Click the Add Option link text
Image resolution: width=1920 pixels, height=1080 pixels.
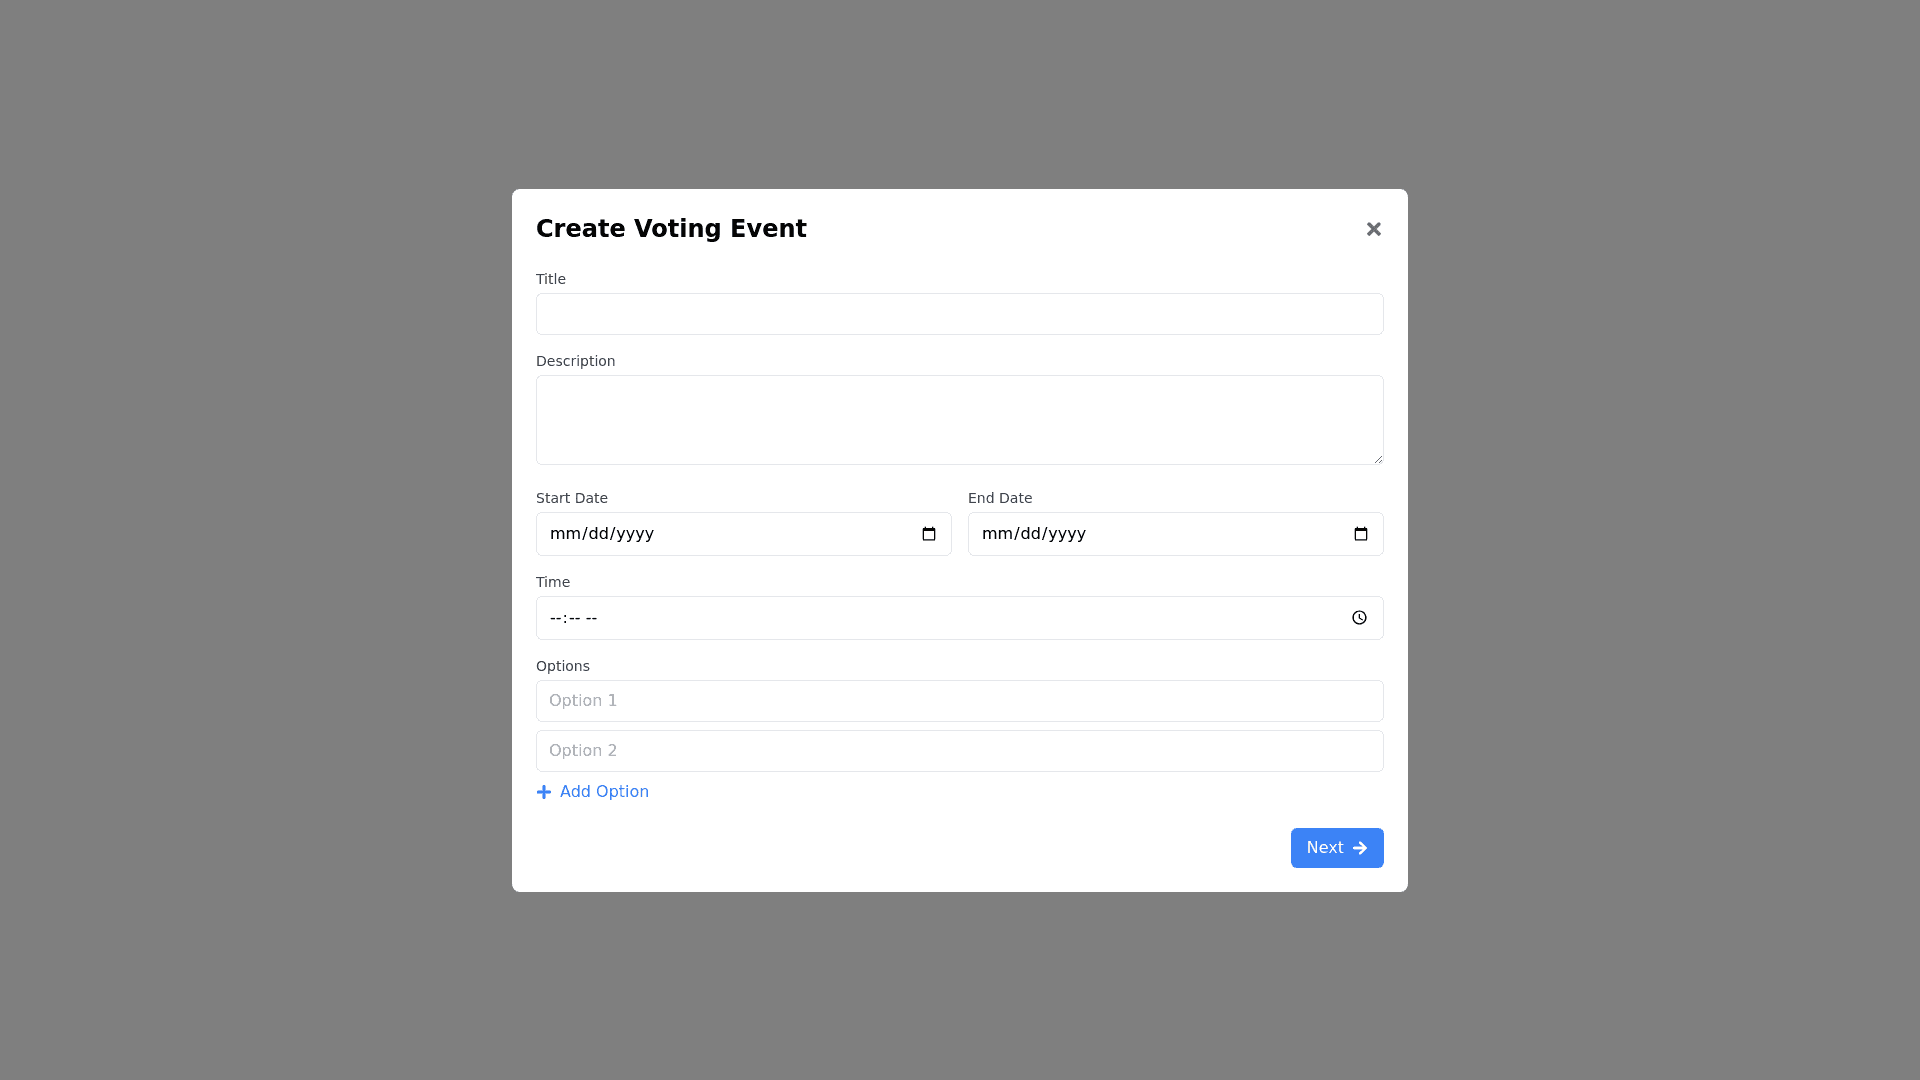click(x=604, y=792)
